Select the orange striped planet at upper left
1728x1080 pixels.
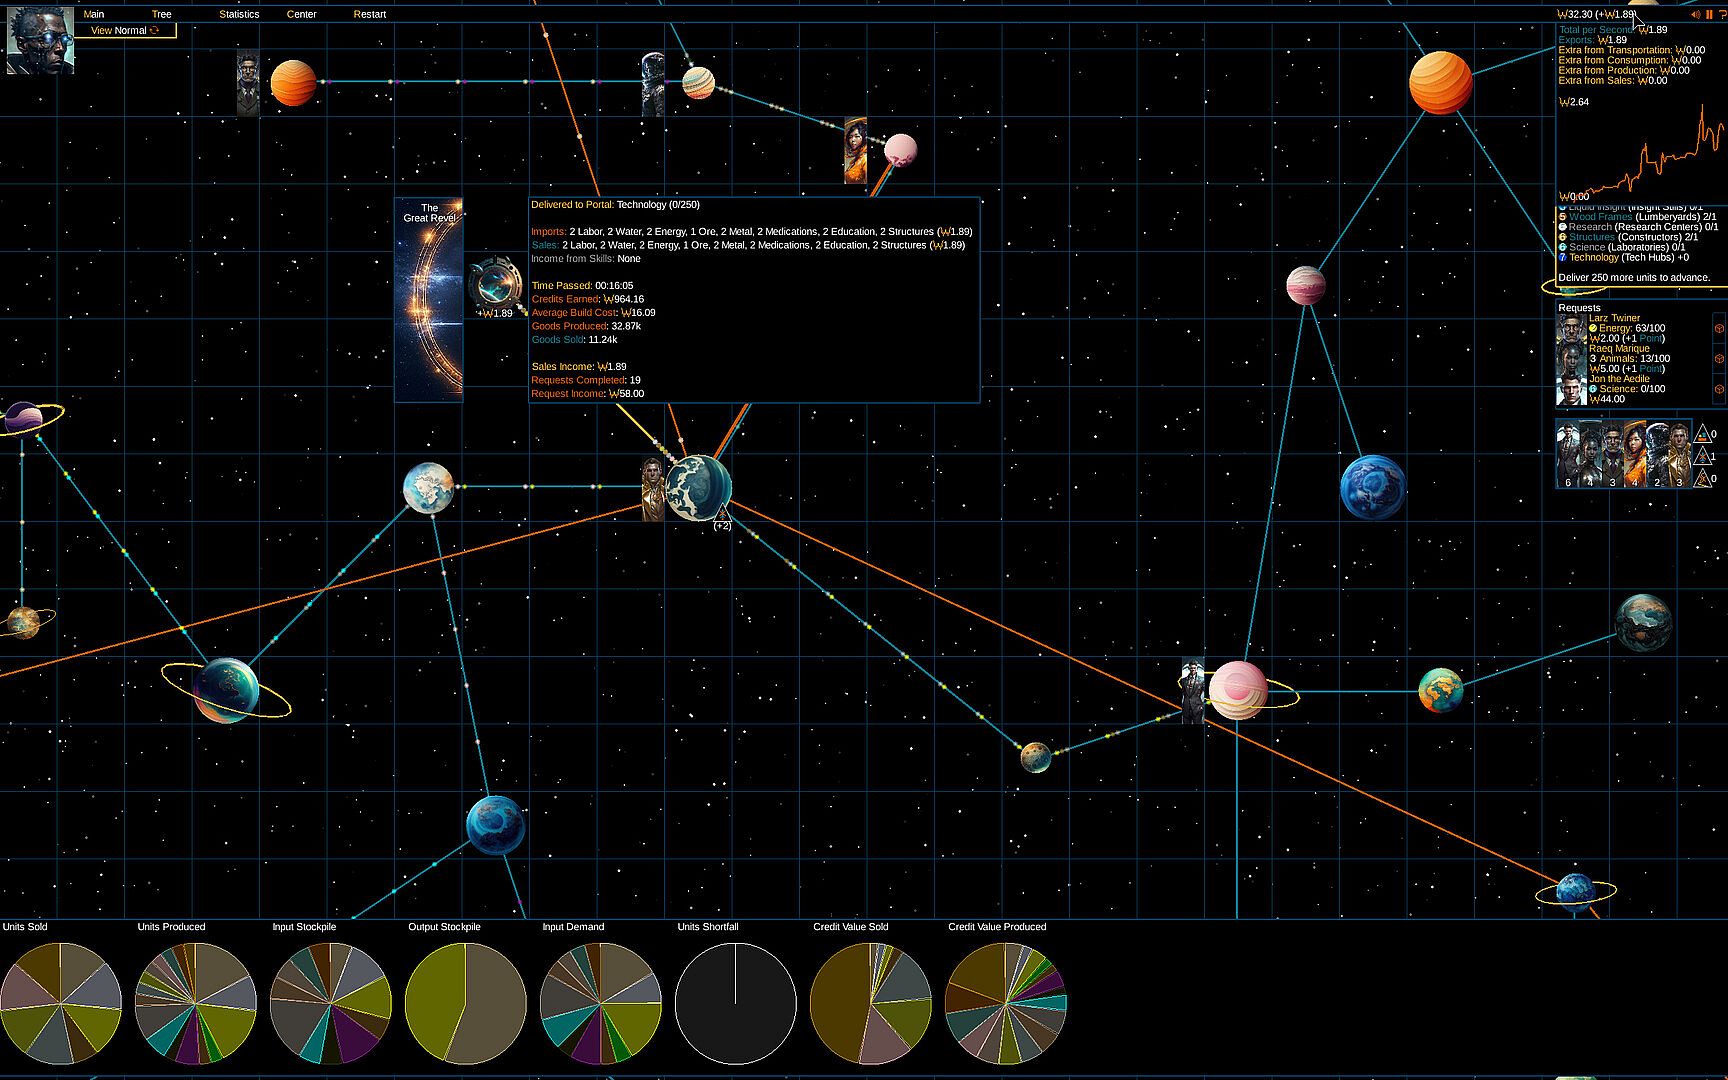coord(293,83)
